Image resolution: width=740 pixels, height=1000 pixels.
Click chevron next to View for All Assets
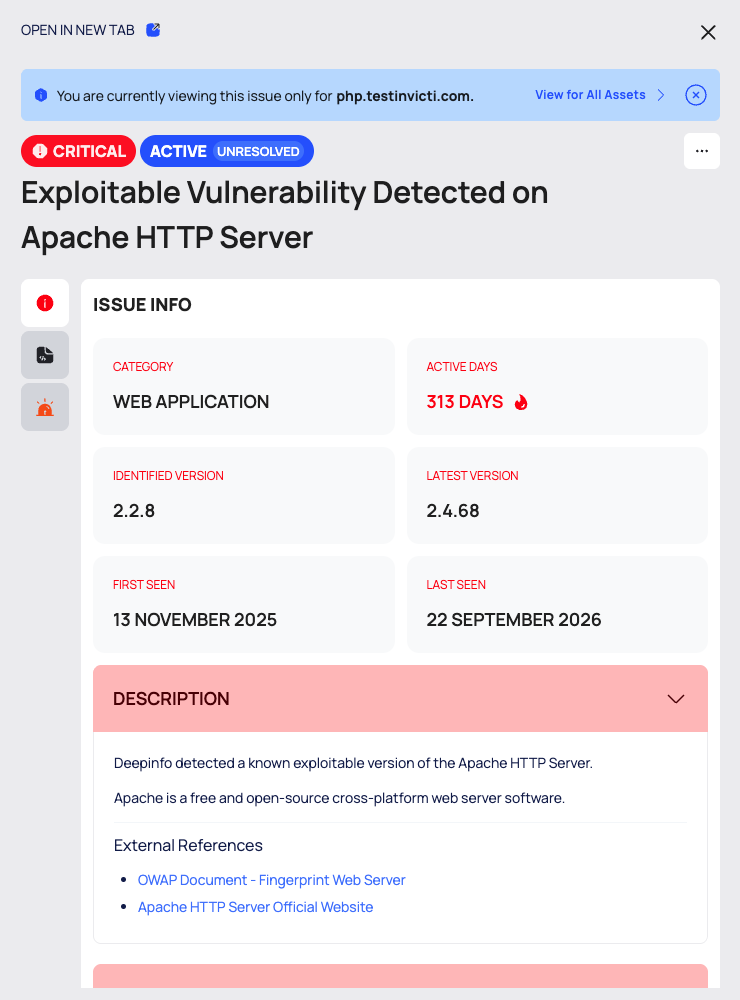coord(661,95)
